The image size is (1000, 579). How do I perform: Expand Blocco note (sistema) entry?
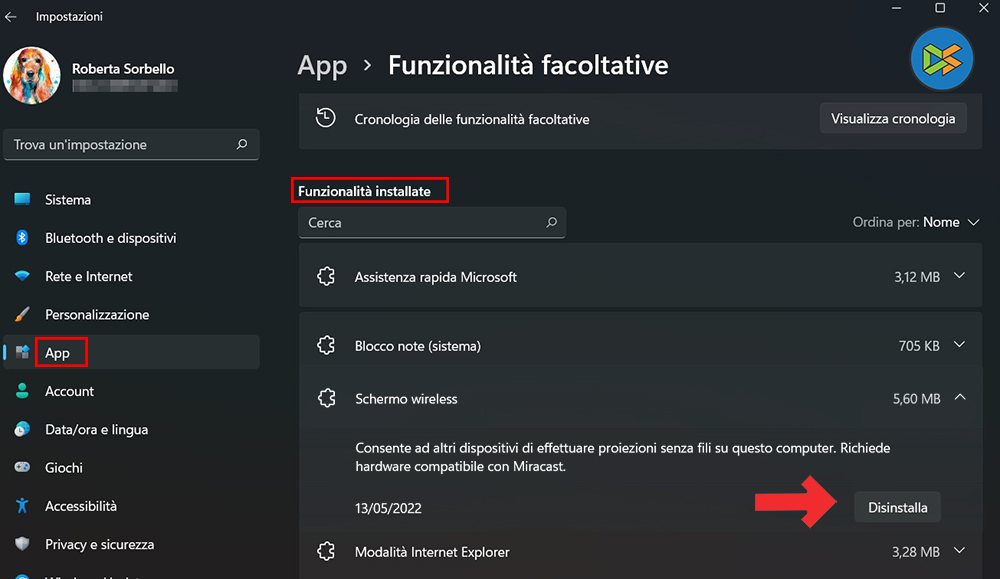coord(960,345)
